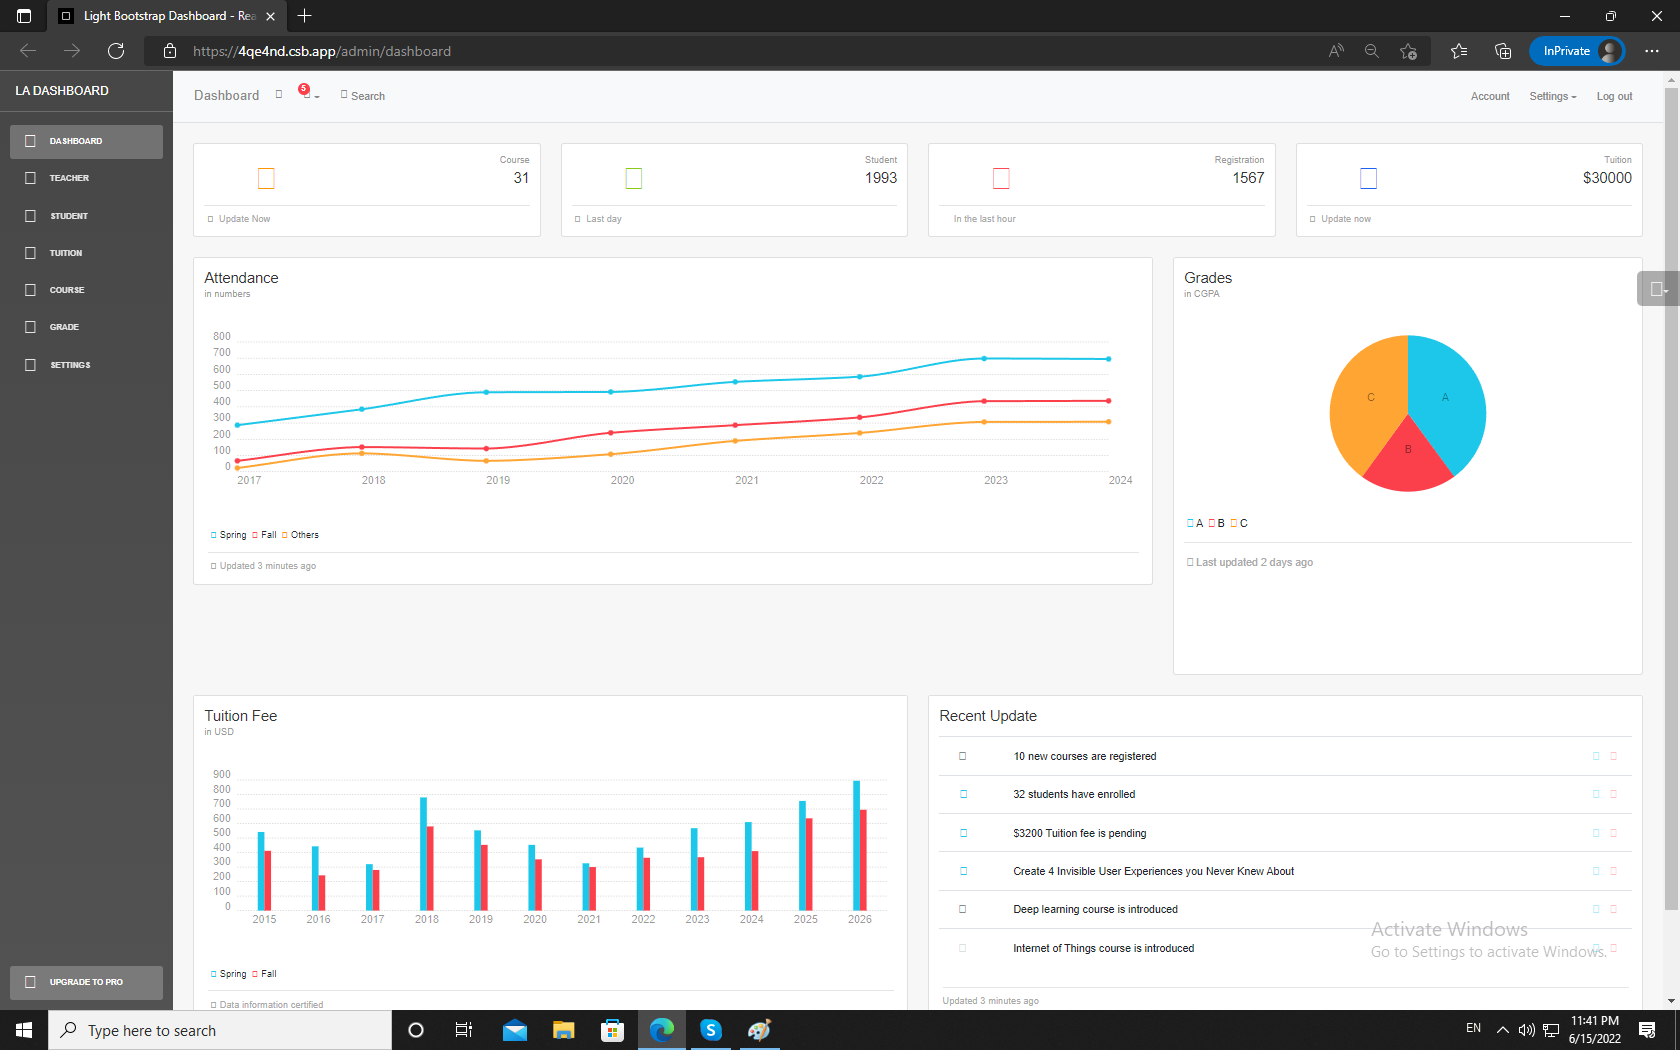Select the Tuition icon in the sidebar
This screenshot has height=1050, width=1680.
pos(30,252)
